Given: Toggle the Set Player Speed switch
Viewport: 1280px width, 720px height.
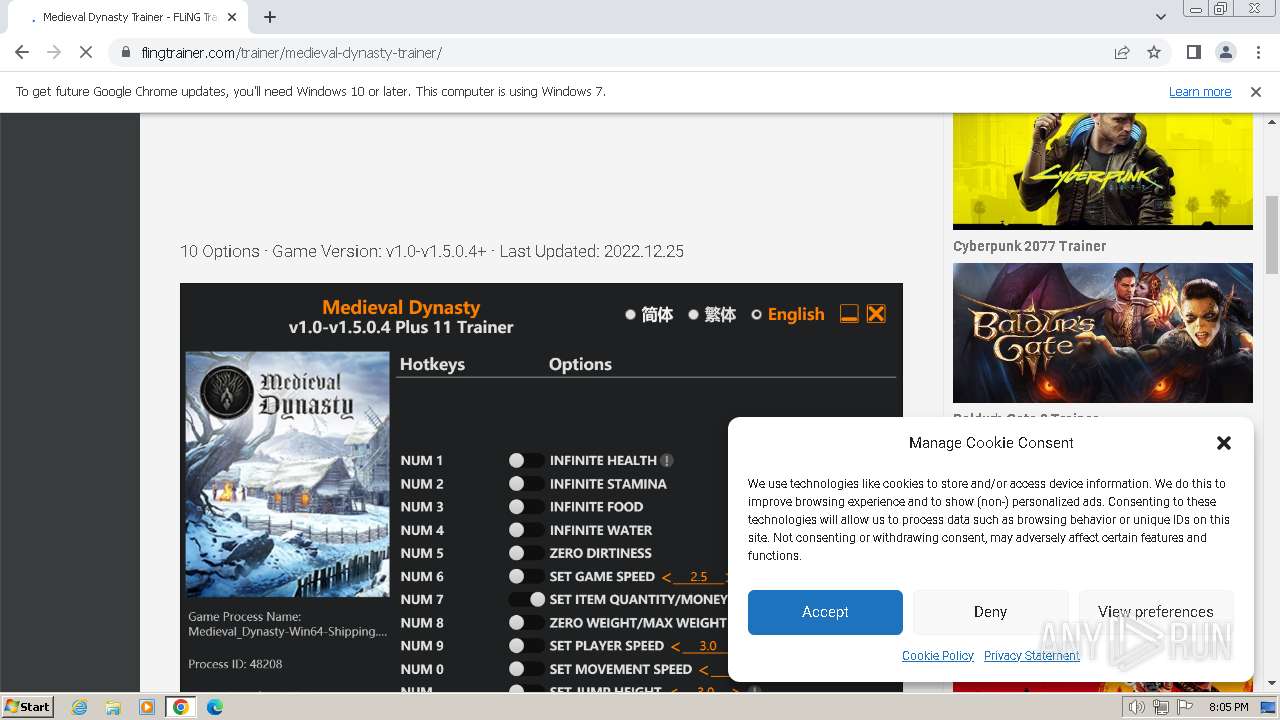Looking at the screenshot, I should [526, 646].
